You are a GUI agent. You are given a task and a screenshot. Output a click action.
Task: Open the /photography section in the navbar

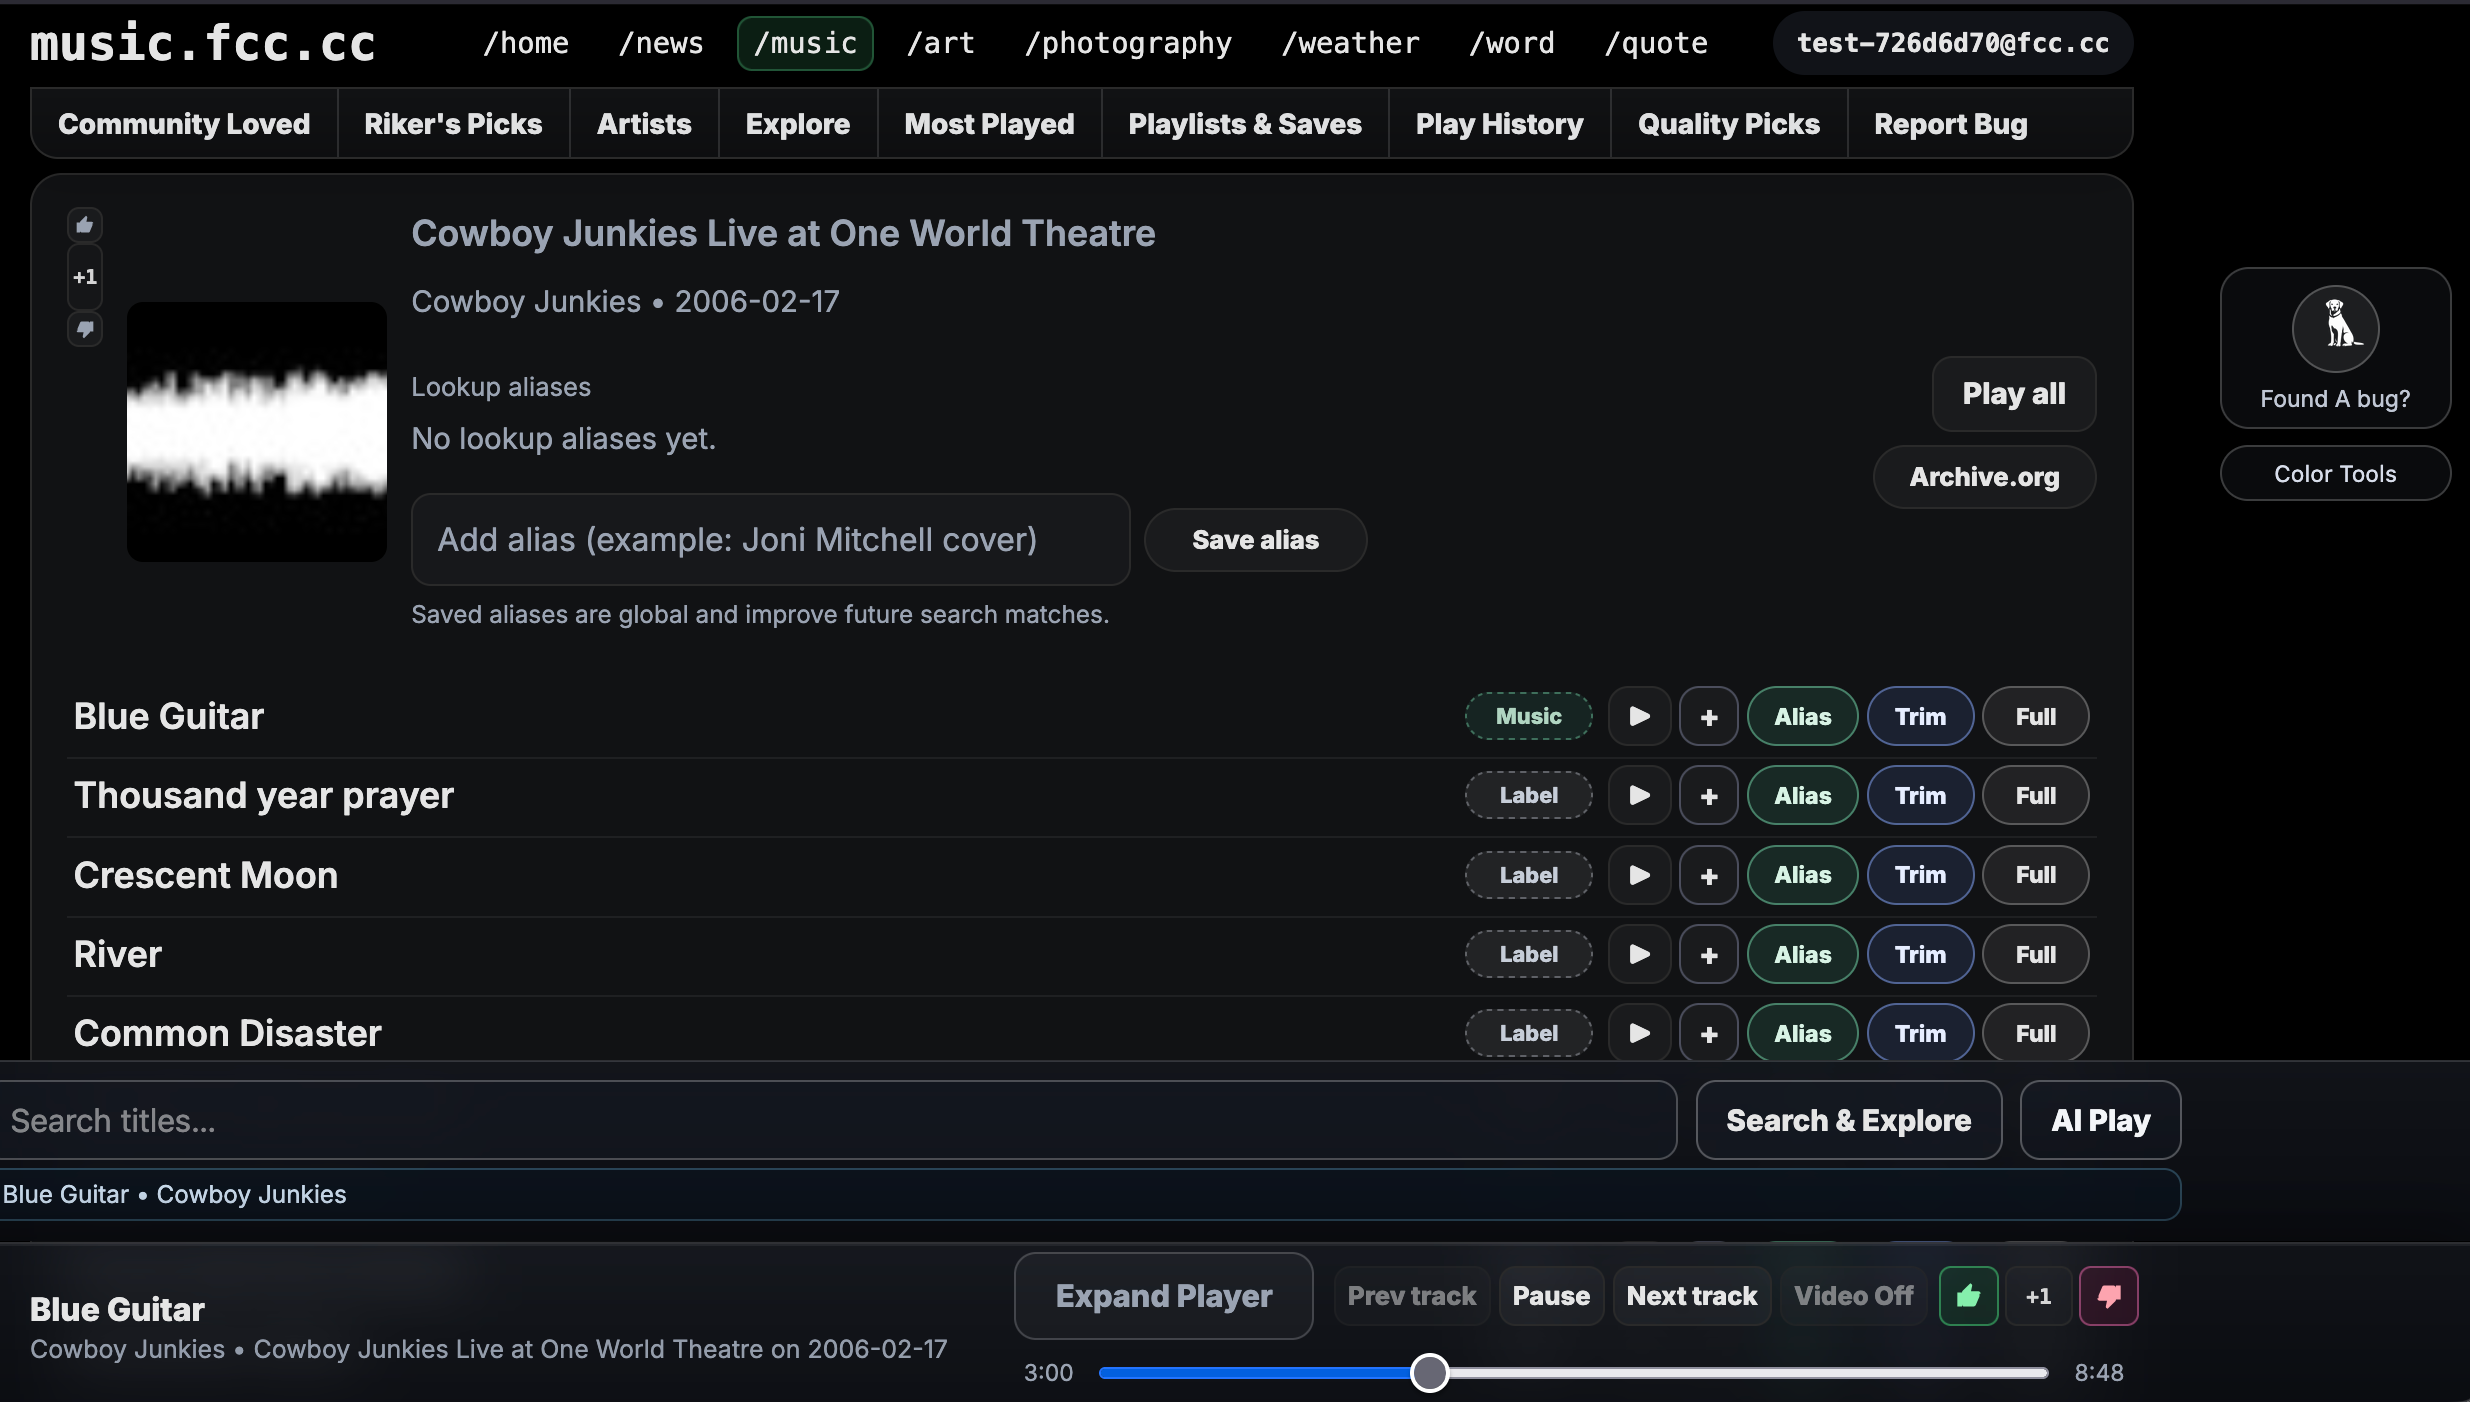click(x=1127, y=43)
